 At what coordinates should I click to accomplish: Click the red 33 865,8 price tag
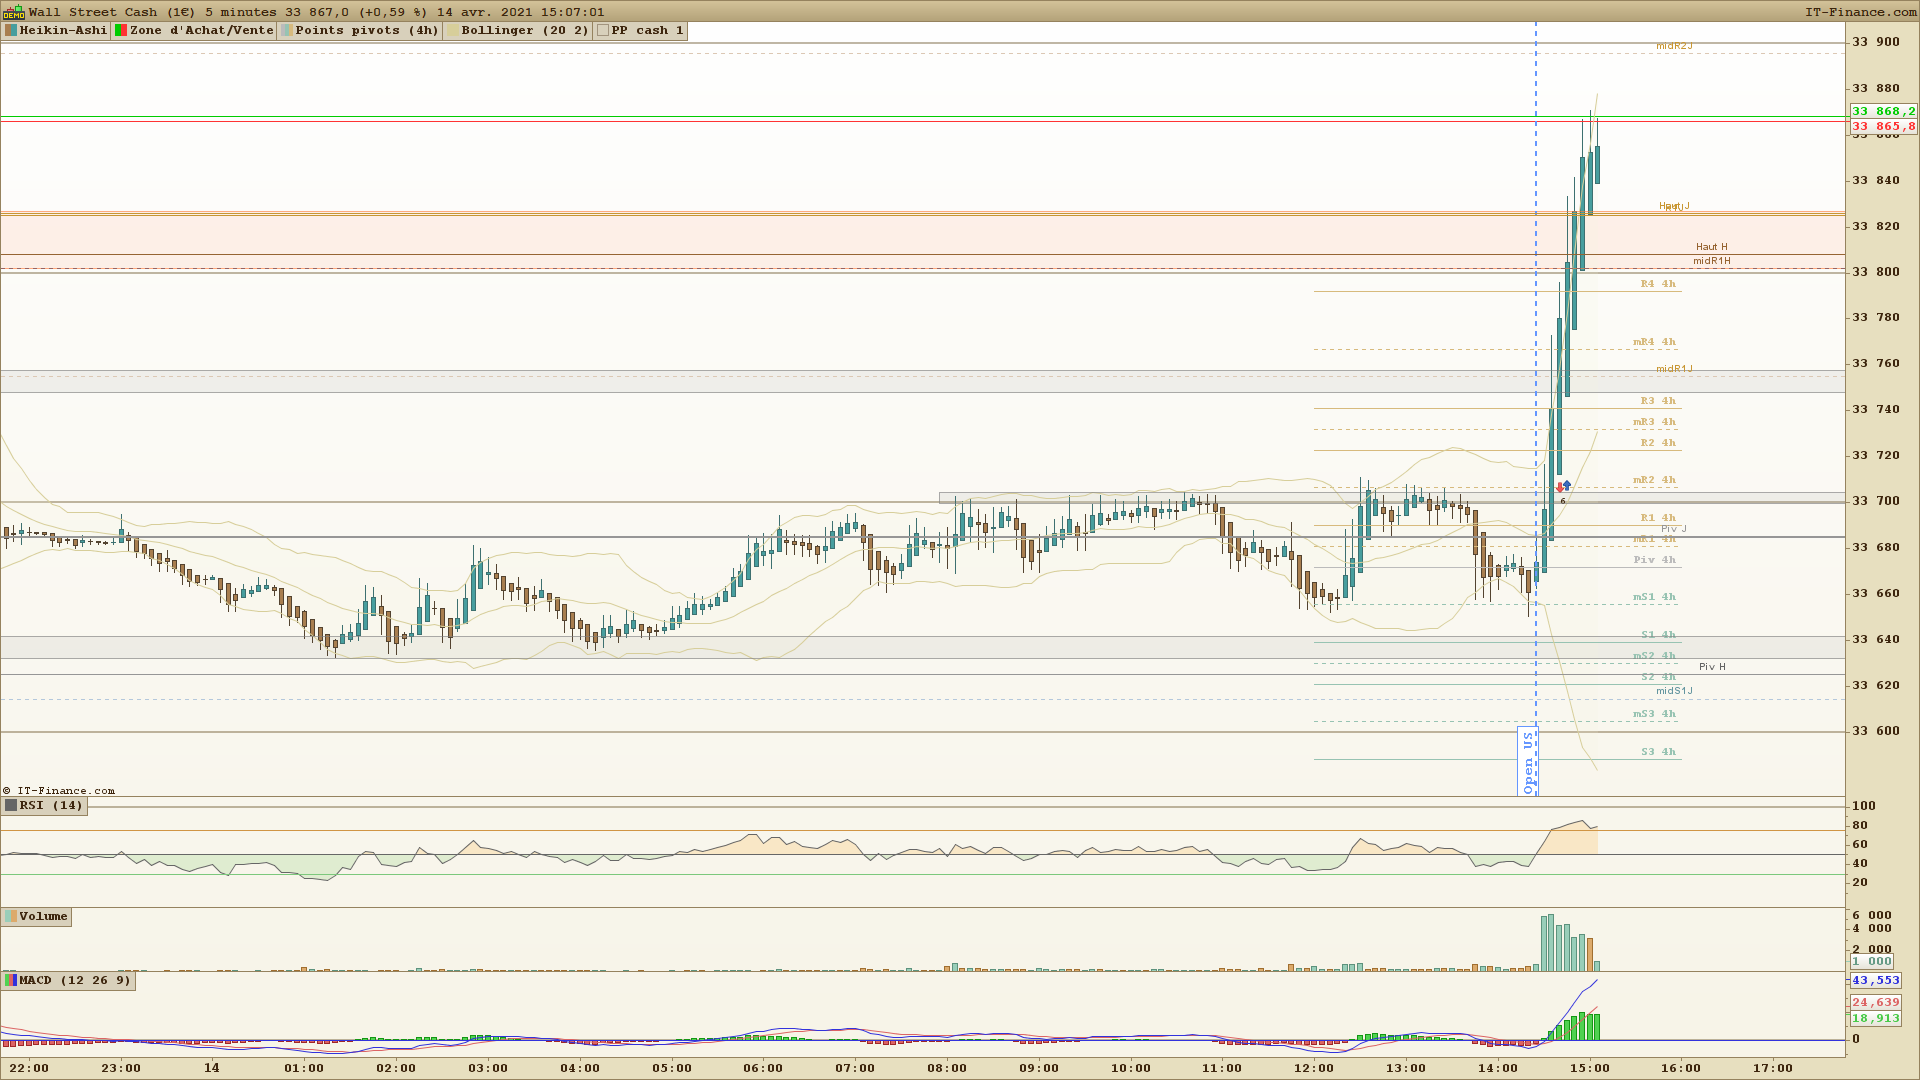pyautogui.click(x=1883, y=127)
